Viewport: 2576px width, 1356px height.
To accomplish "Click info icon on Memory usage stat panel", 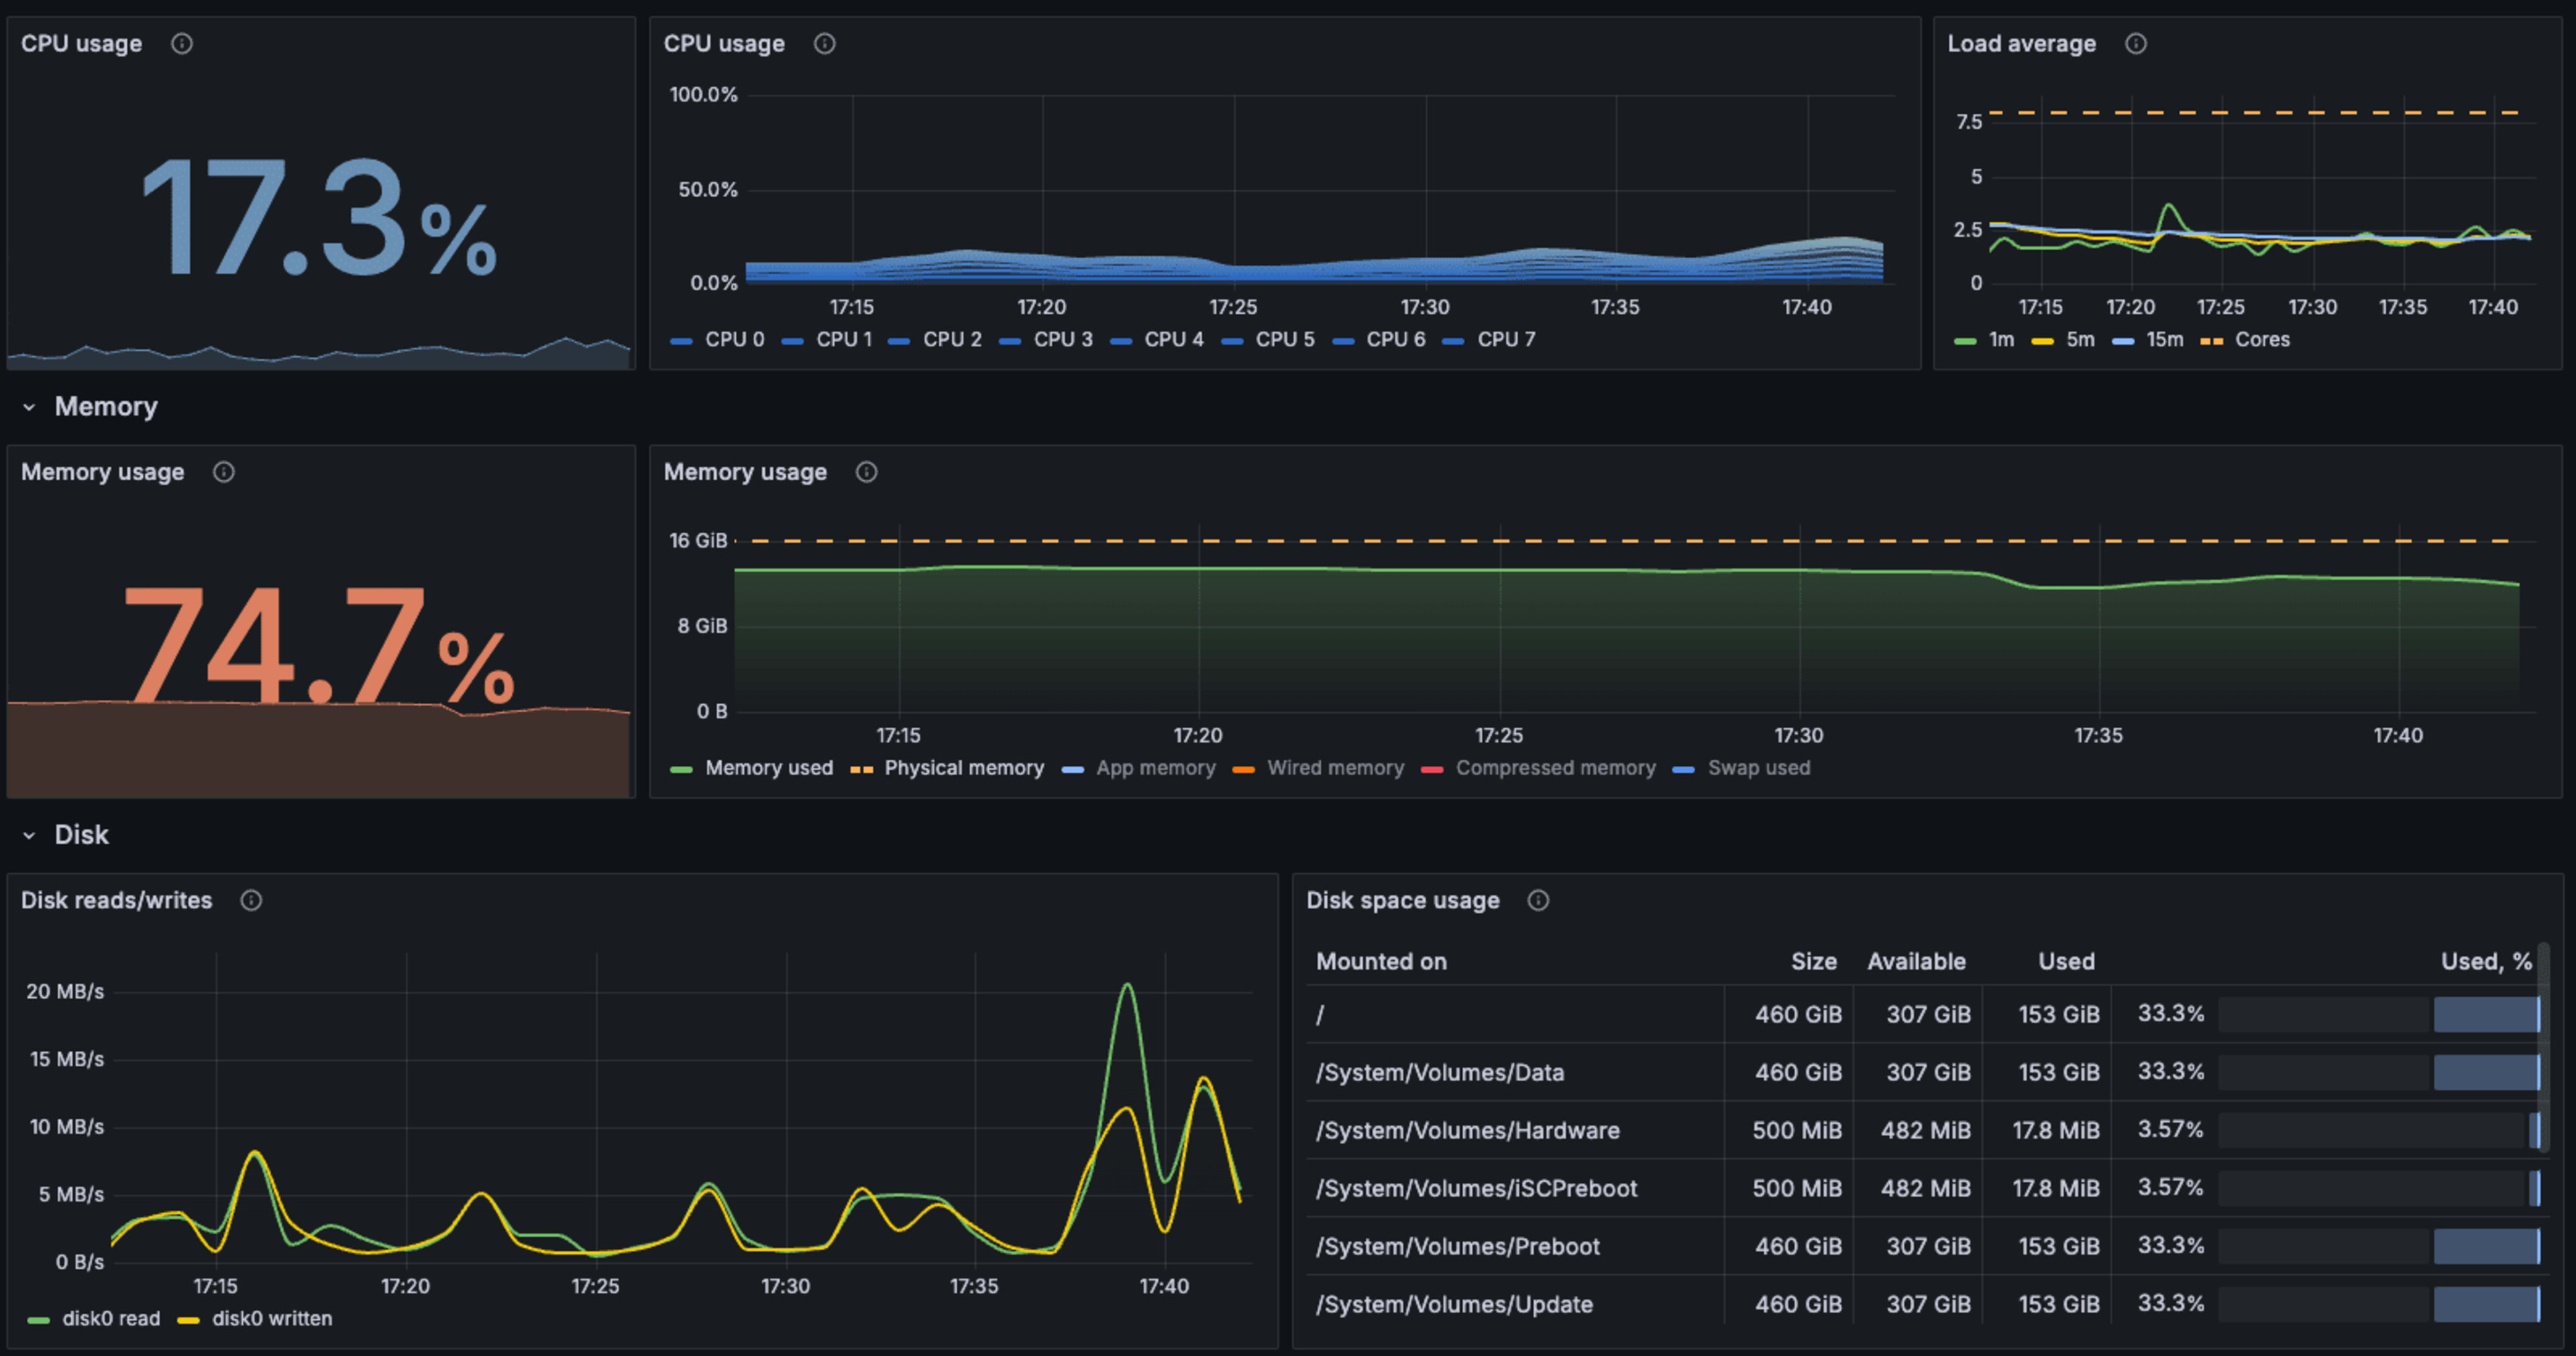I will pyautogui.click(x=224, y=472).
